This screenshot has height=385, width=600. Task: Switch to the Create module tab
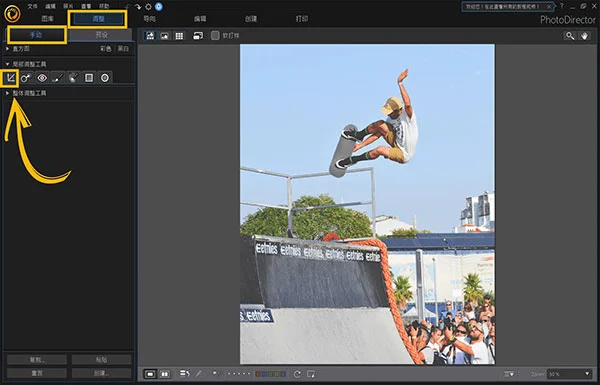click(251, 19)
